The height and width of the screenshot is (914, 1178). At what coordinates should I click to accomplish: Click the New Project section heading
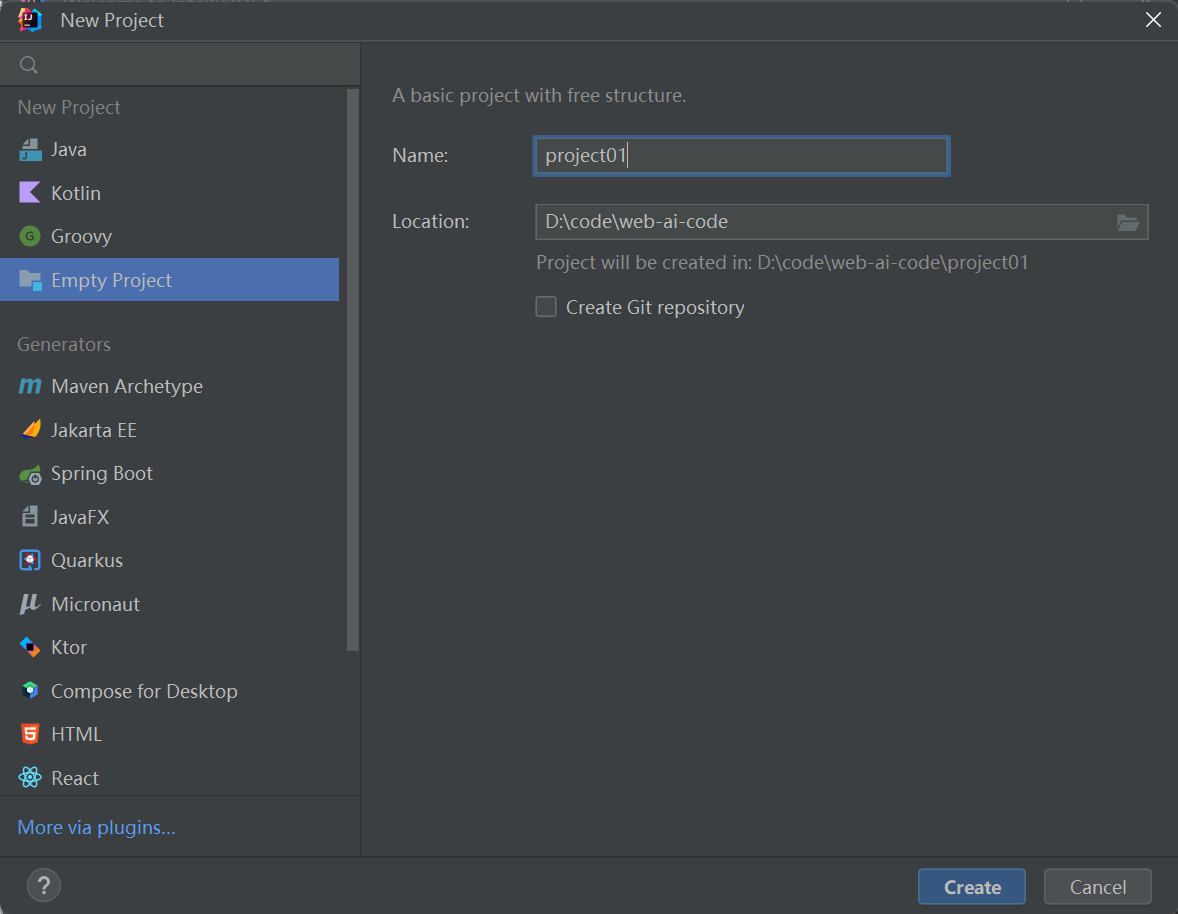(69, 107)
